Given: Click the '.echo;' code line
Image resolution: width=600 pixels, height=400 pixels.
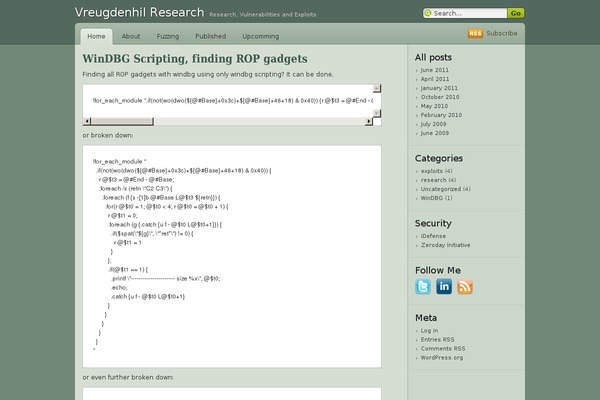Looking at the screenshot, I should click(x=119, y=287).
